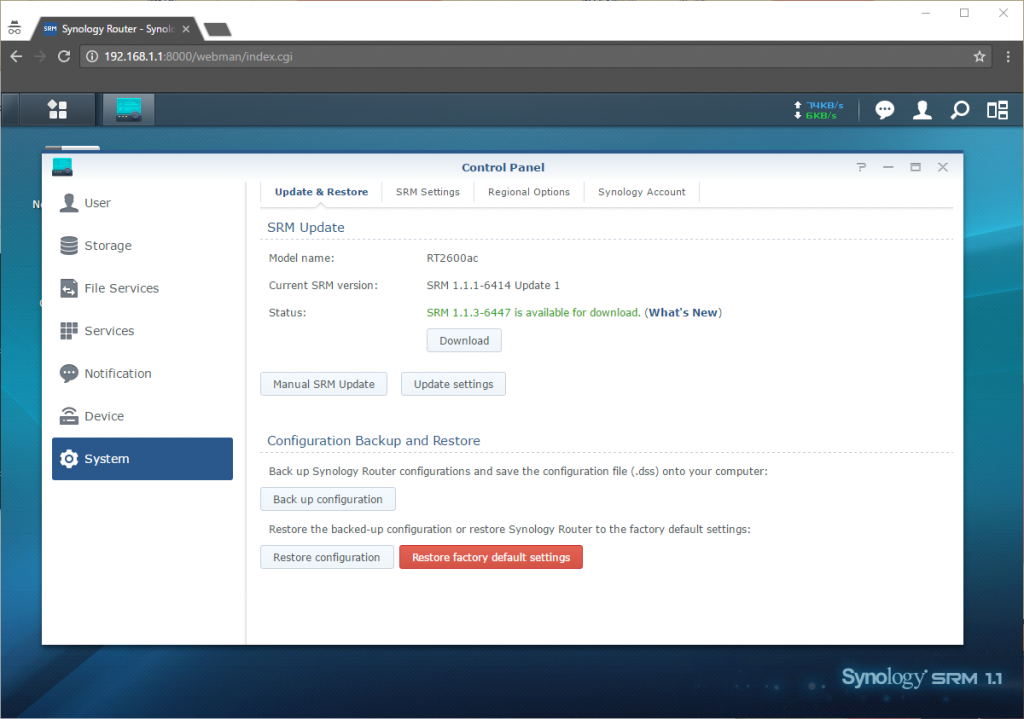
Task: Click the Control Panel help question mark
Action: (861, 167)
